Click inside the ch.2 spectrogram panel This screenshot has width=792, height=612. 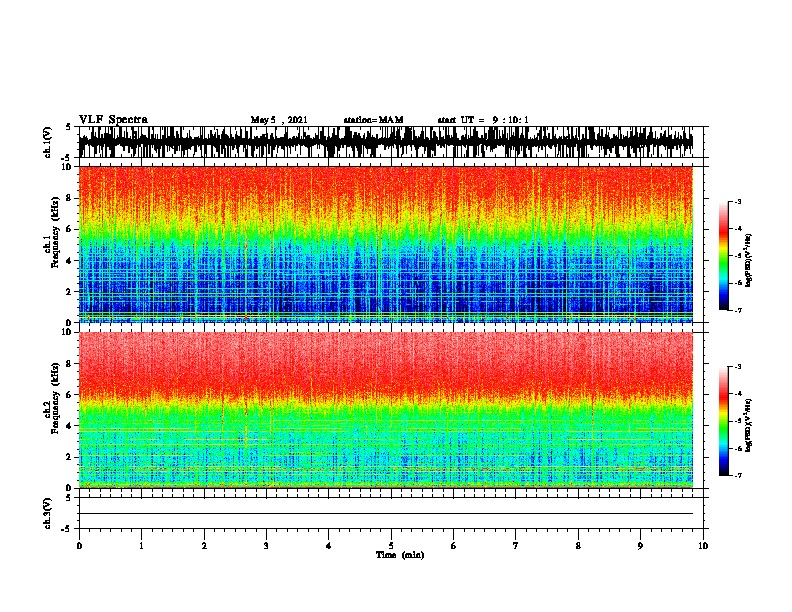click(x=386, y=410)
